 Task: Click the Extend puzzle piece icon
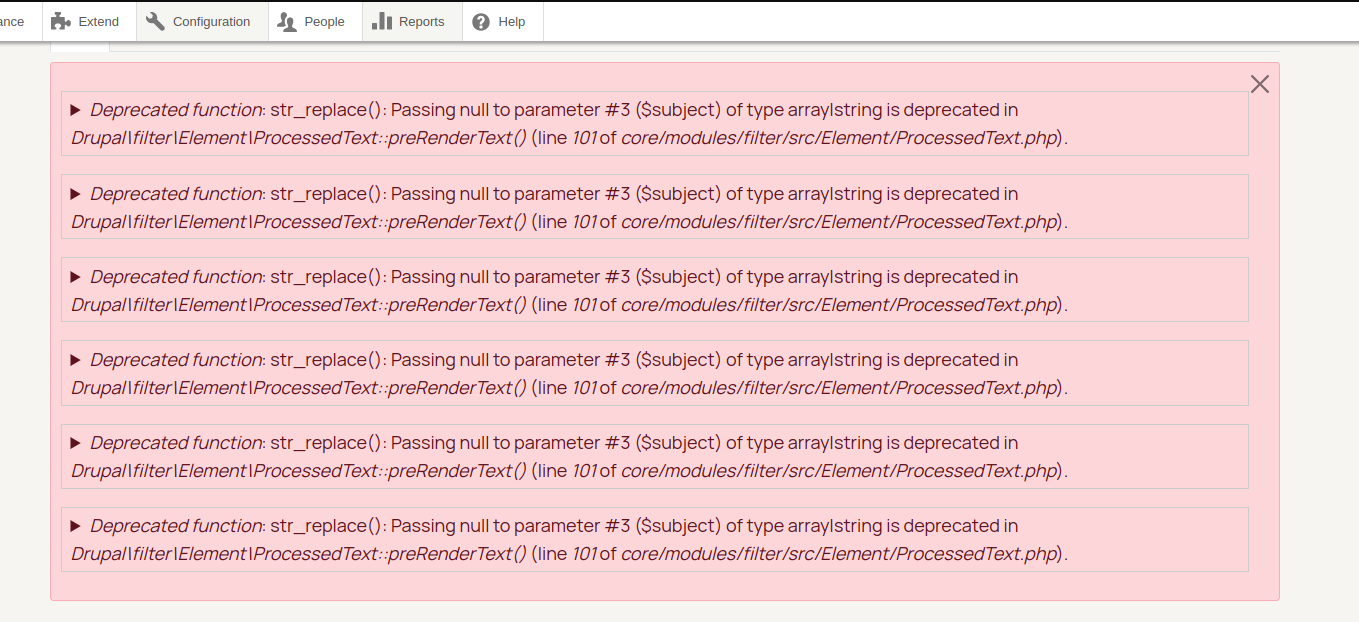click(61, 21)
